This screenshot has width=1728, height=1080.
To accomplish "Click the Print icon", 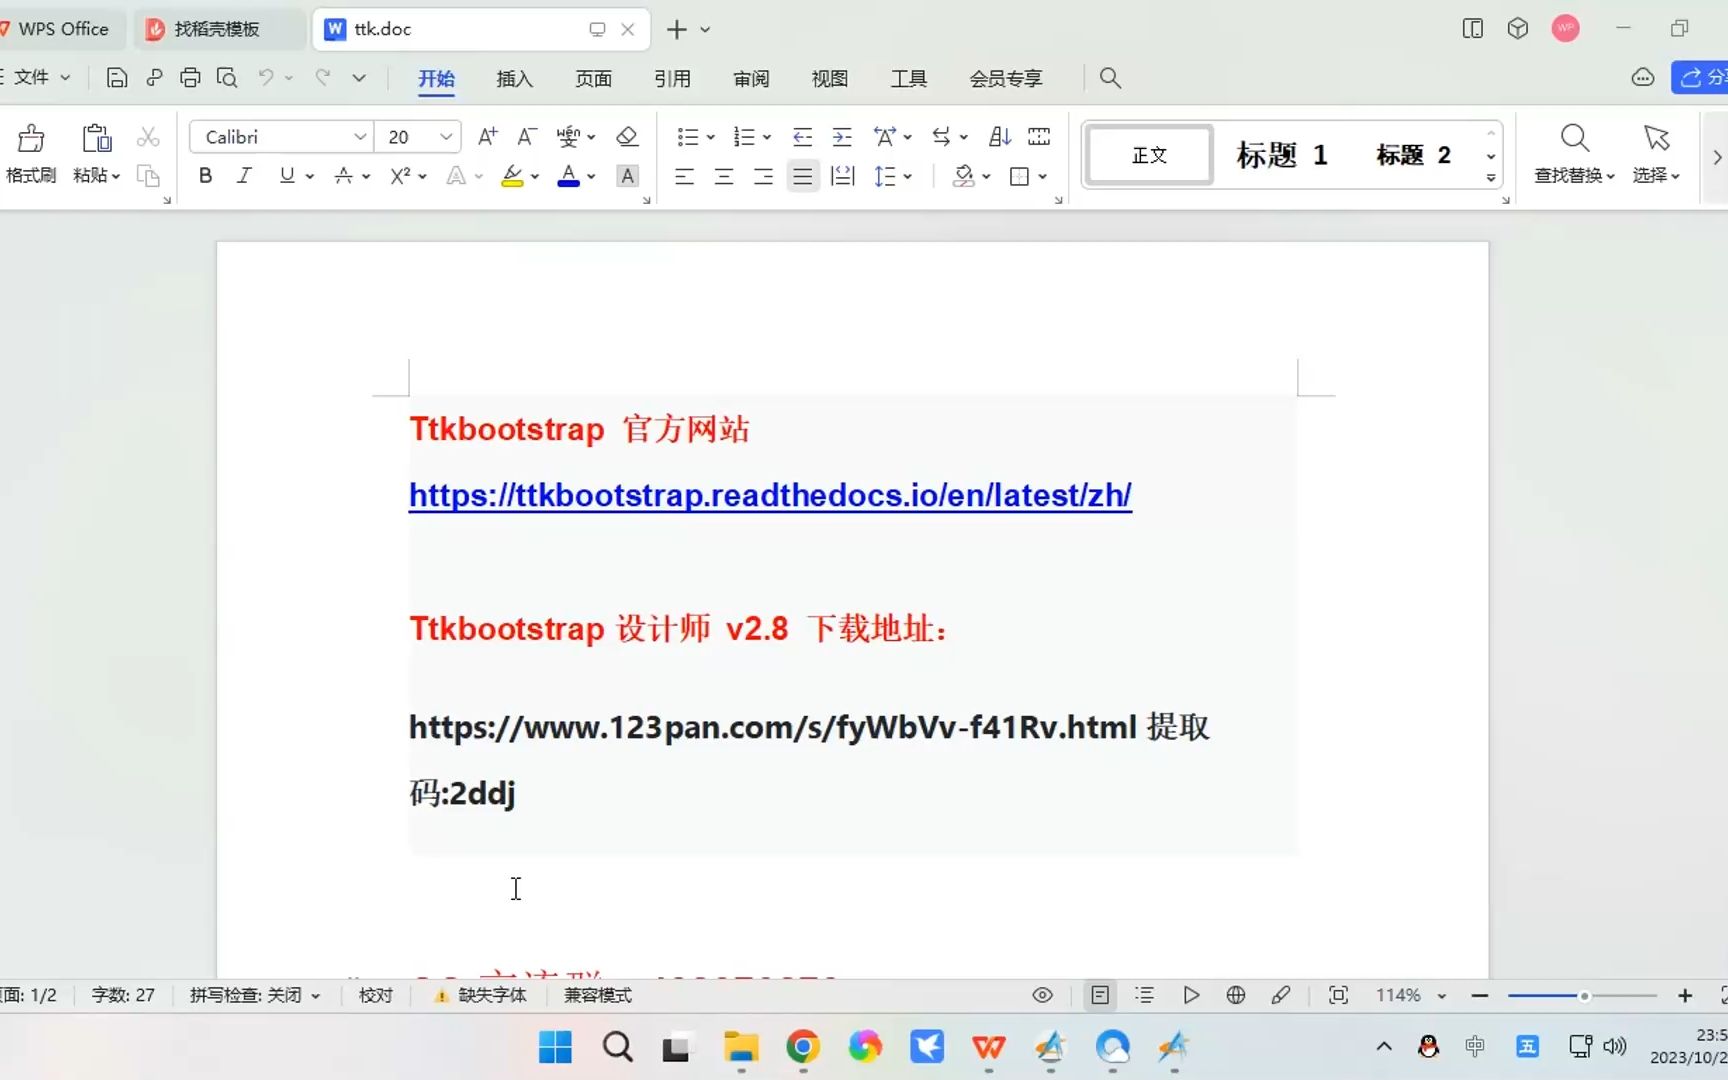I will point(190,78).
